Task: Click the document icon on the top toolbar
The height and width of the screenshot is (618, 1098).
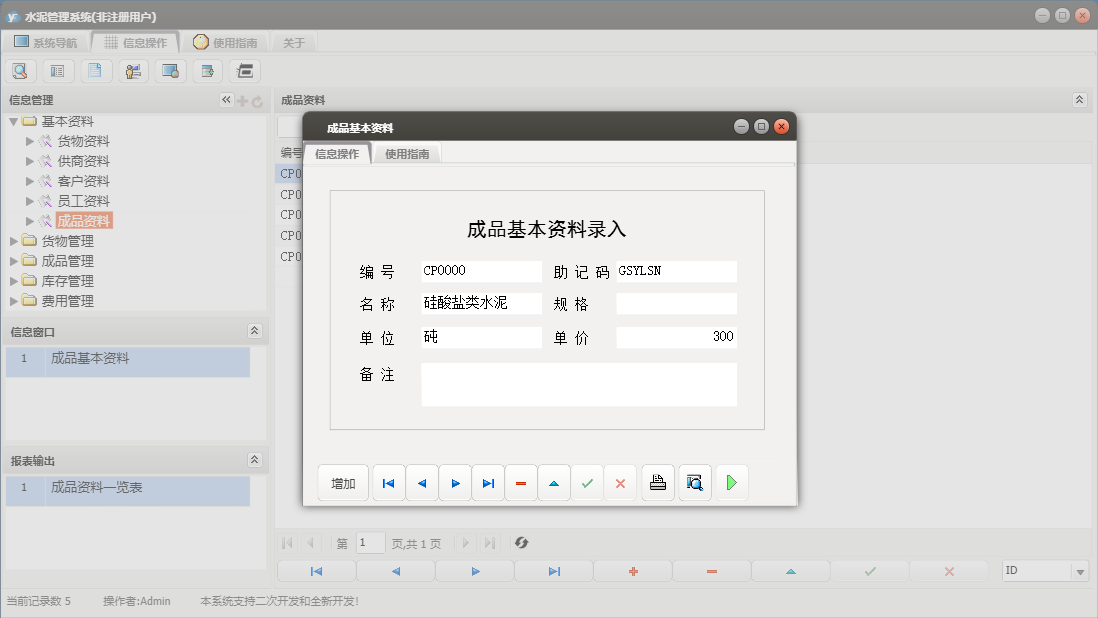Action: 95,70
